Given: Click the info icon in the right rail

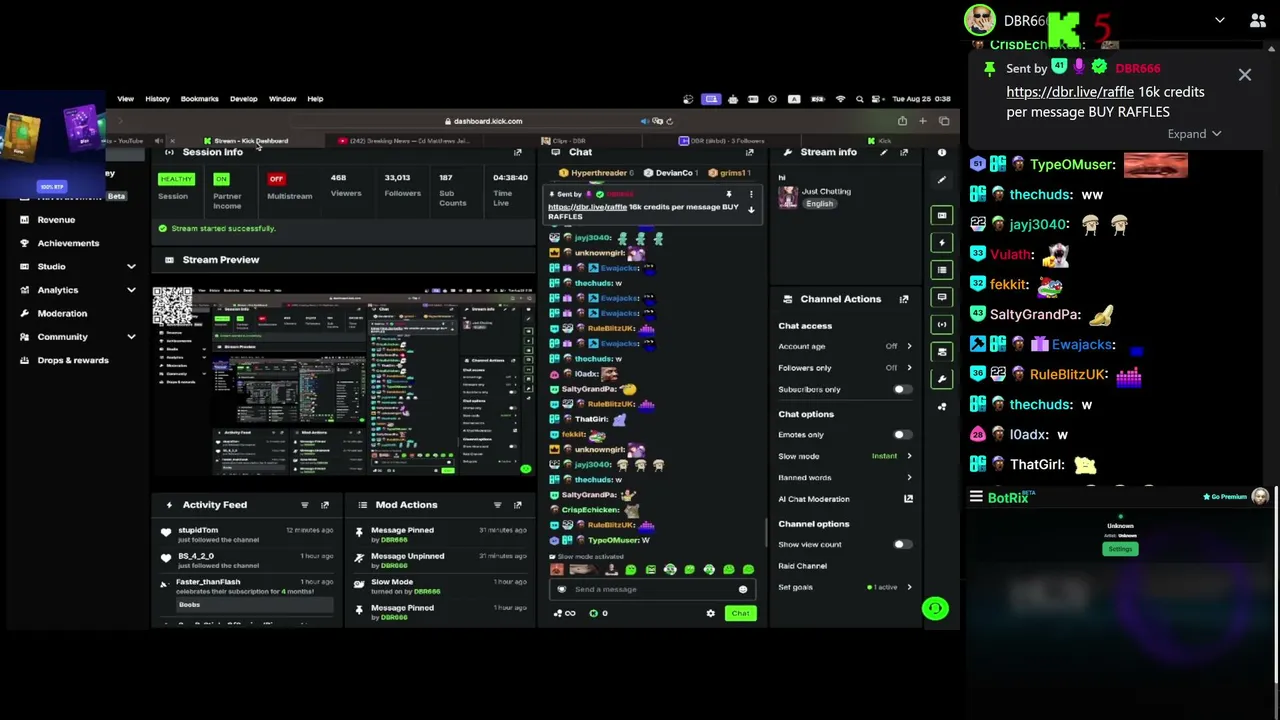Looking at the screenshot, I should coord(942,153).
